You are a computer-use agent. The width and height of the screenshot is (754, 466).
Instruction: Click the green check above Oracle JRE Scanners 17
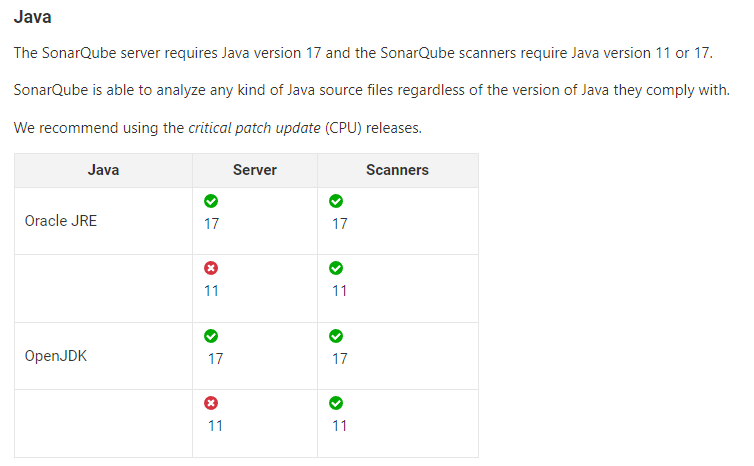click(x=336, y=201)
